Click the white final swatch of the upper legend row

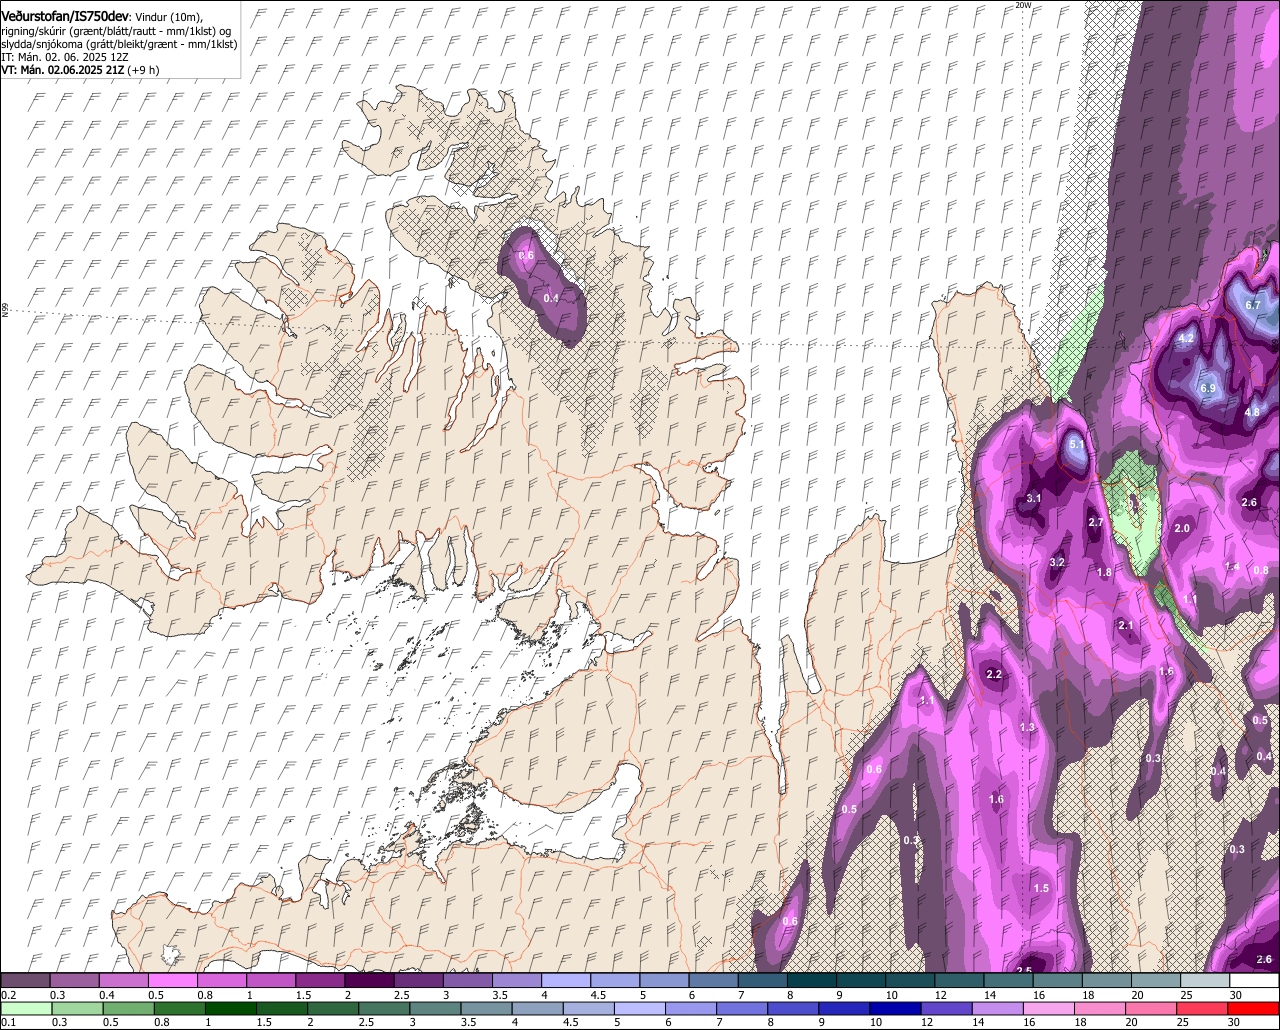pyautogui.click(x=1254, y=980)
